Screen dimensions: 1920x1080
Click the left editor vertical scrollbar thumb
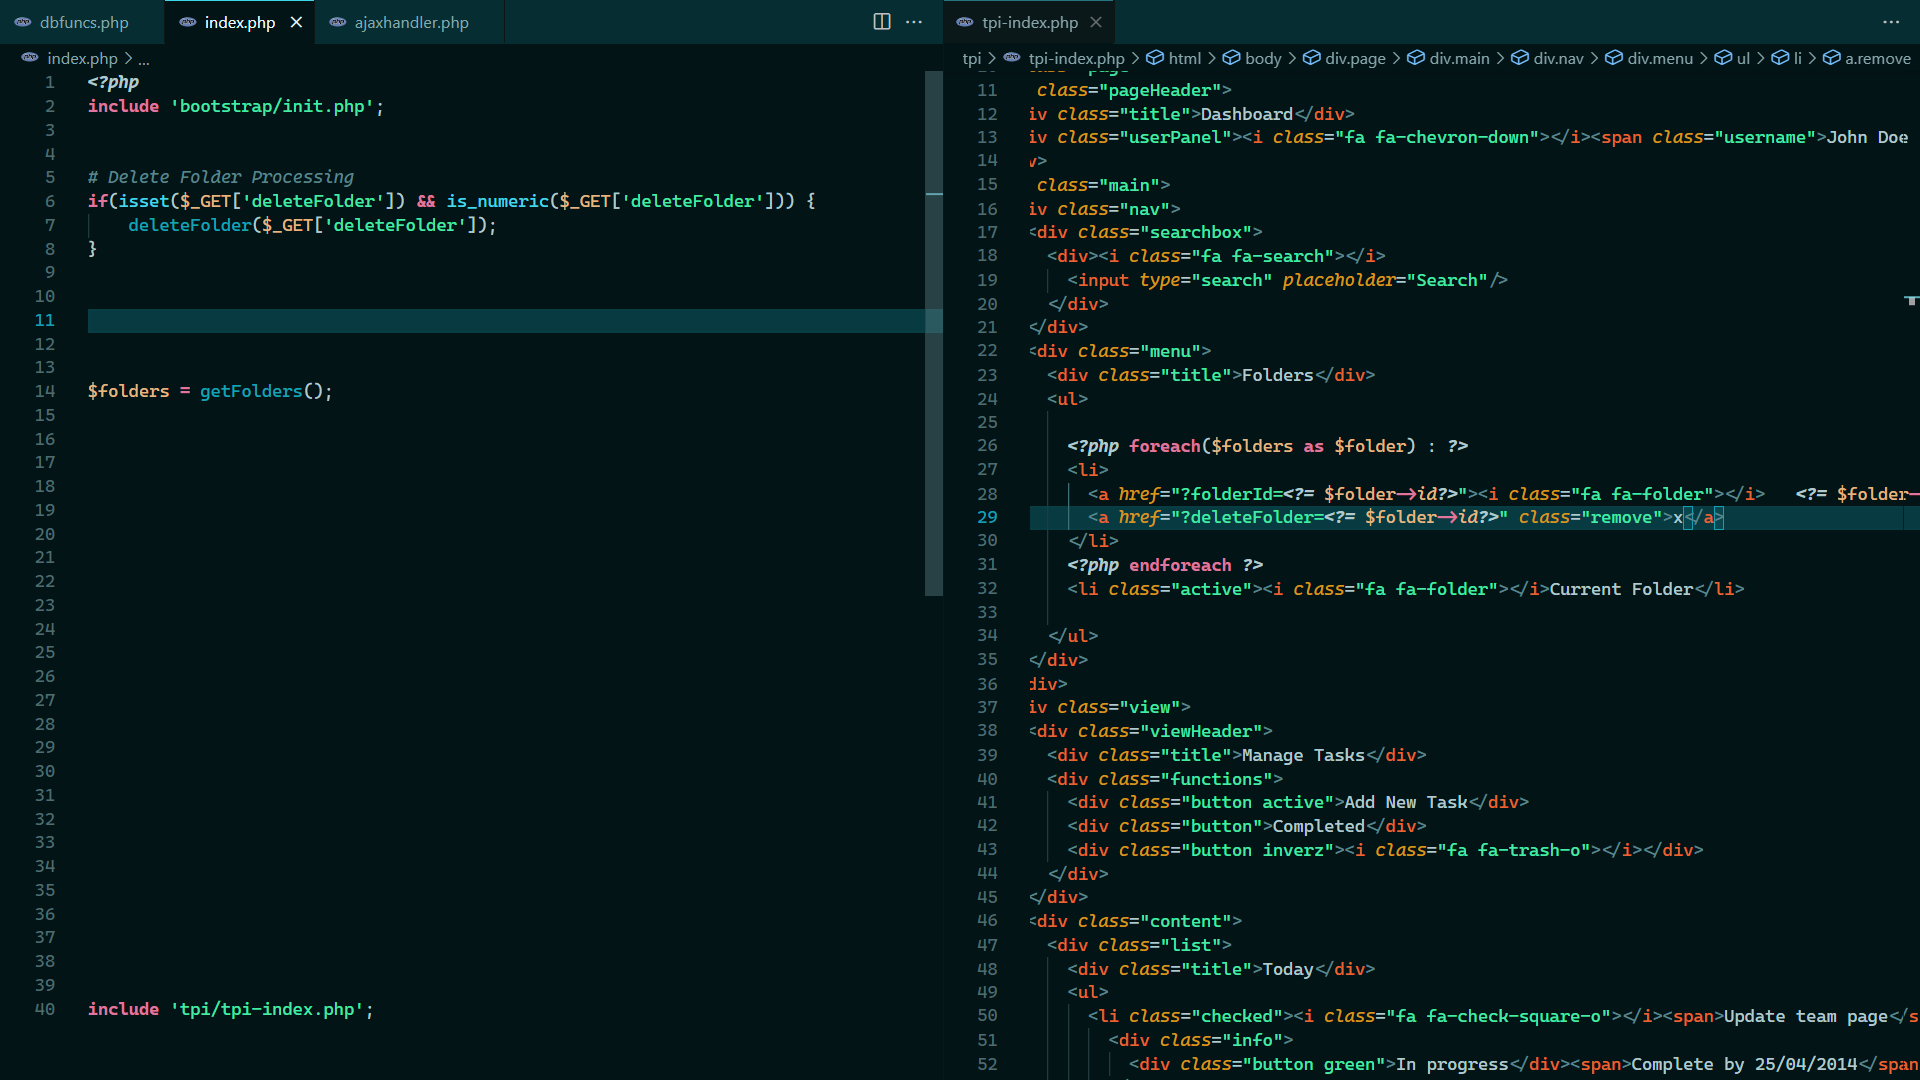point(934,333)
